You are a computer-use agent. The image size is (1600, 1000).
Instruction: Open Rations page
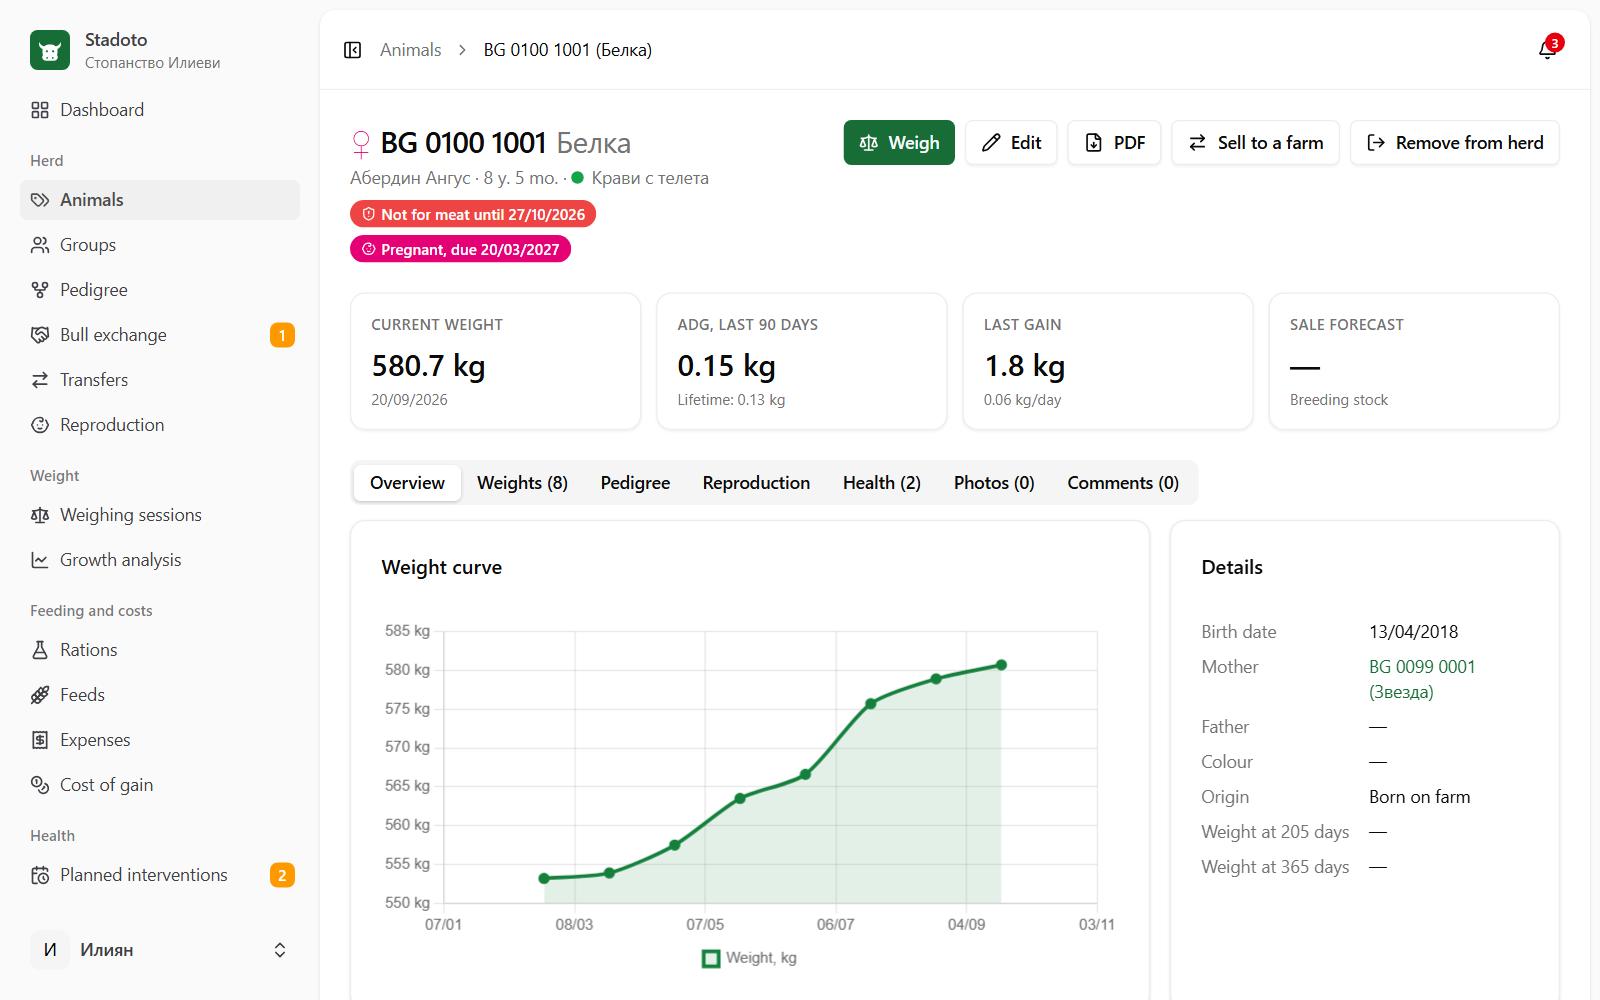tap(160, 650)
